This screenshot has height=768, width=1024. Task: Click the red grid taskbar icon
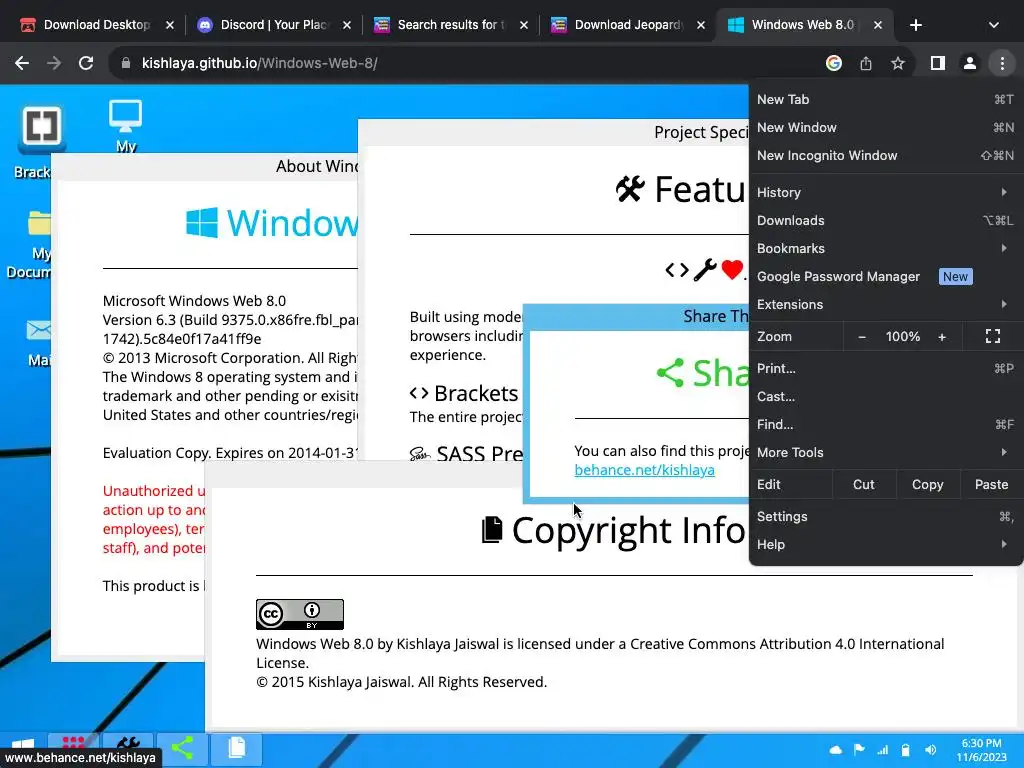73,742
